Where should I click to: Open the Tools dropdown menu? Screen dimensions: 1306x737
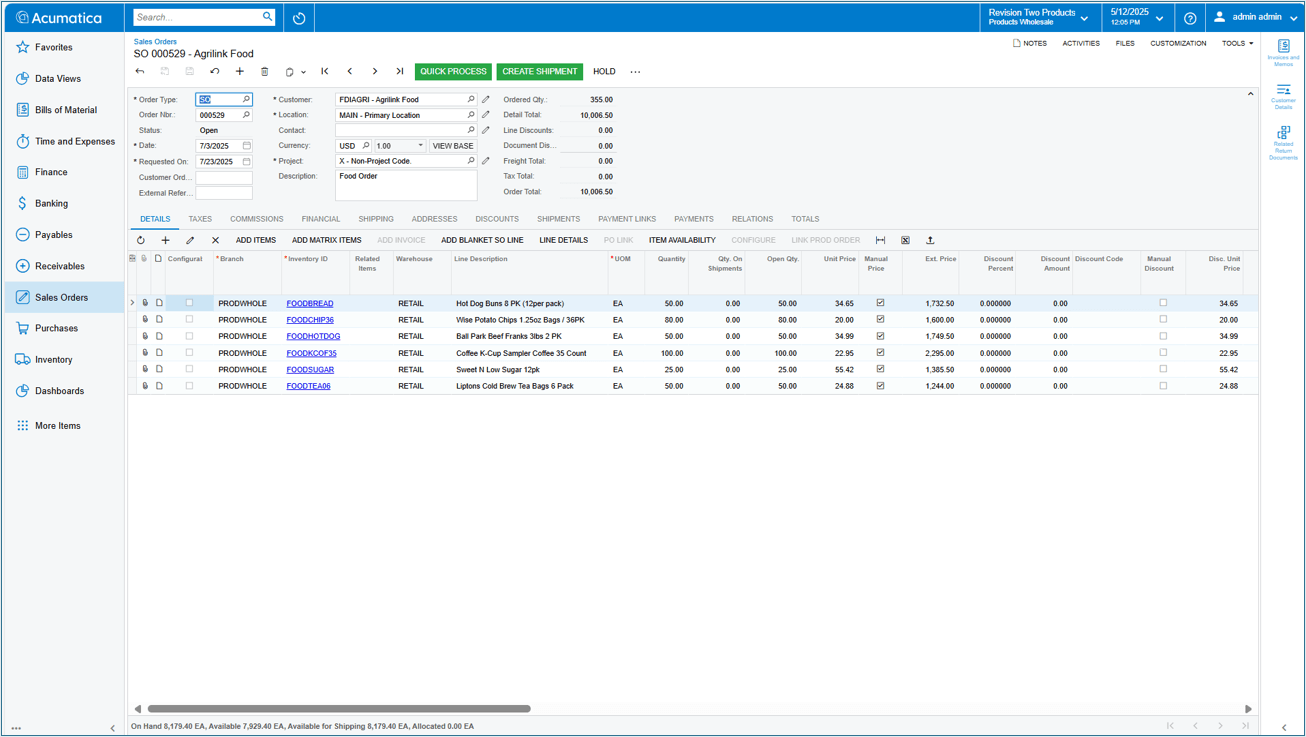point(1237,44)
